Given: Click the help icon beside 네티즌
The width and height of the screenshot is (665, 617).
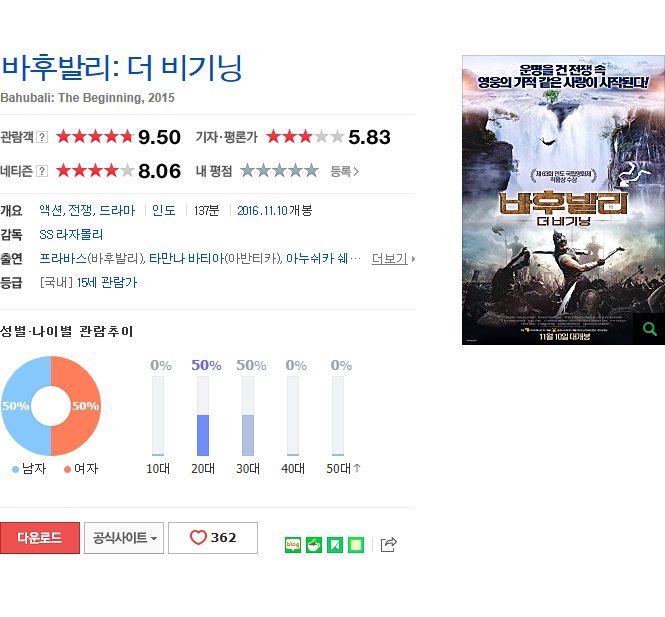Looking at the screenshot, I should 42,171.
